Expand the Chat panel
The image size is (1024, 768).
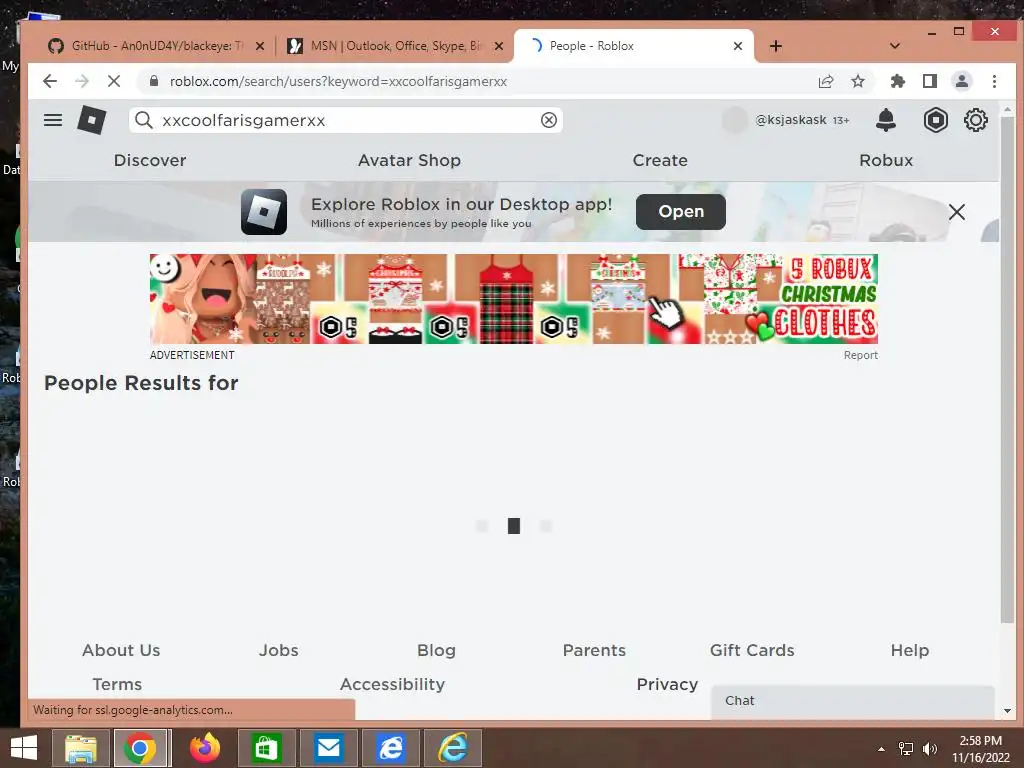click(x=852, y=701)
